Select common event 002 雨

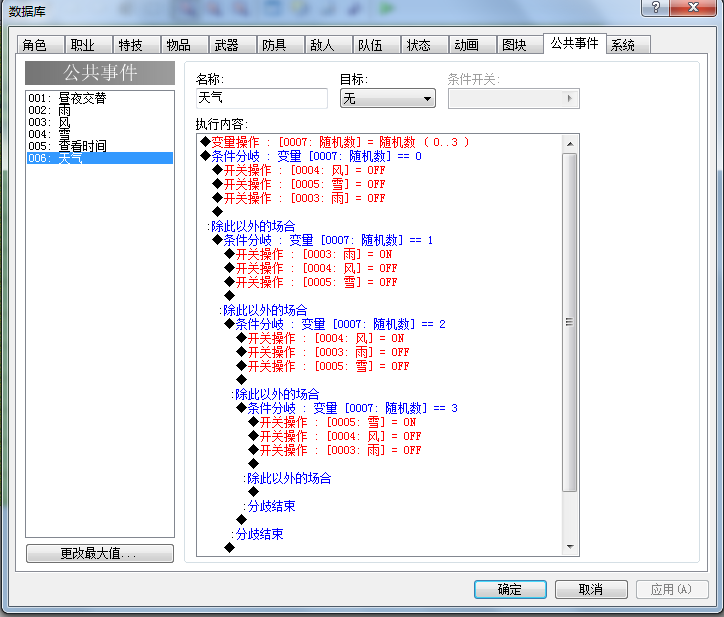[100, 110]
